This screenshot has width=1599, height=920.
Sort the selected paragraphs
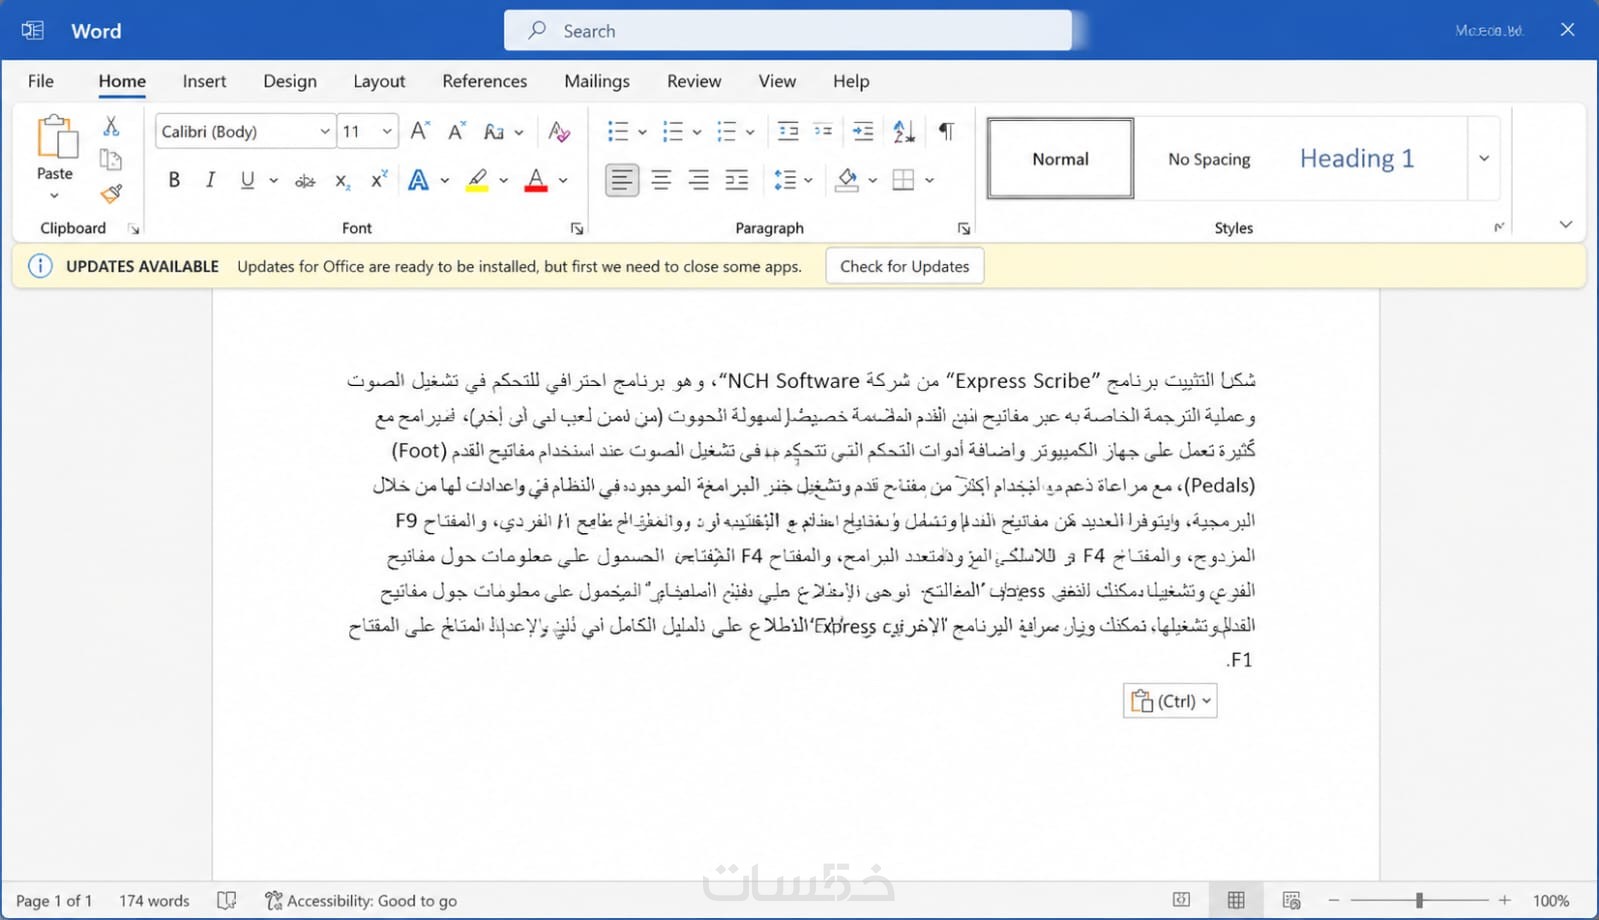(904, 131)
